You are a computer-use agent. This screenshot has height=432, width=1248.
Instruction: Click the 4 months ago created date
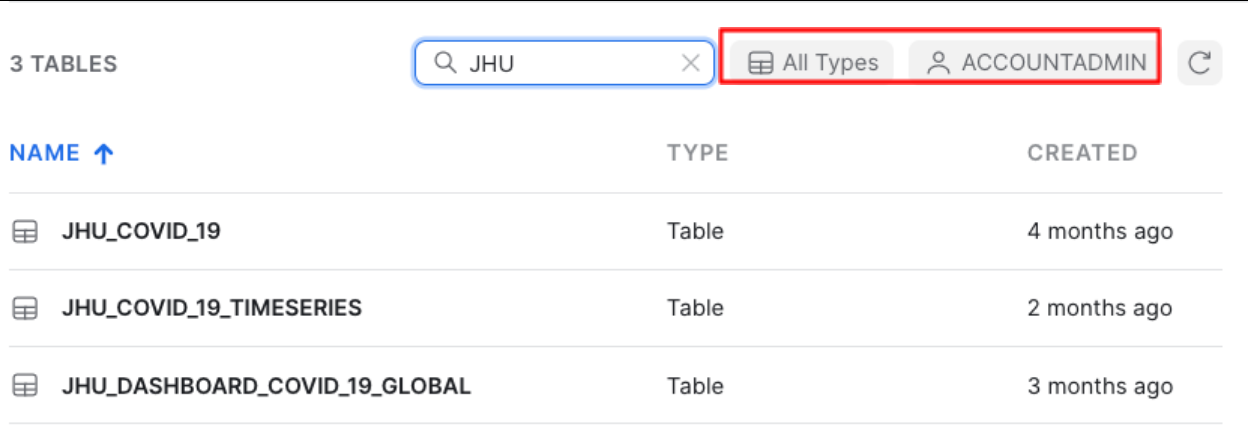pyautogui.click(x=1100, y=231)
